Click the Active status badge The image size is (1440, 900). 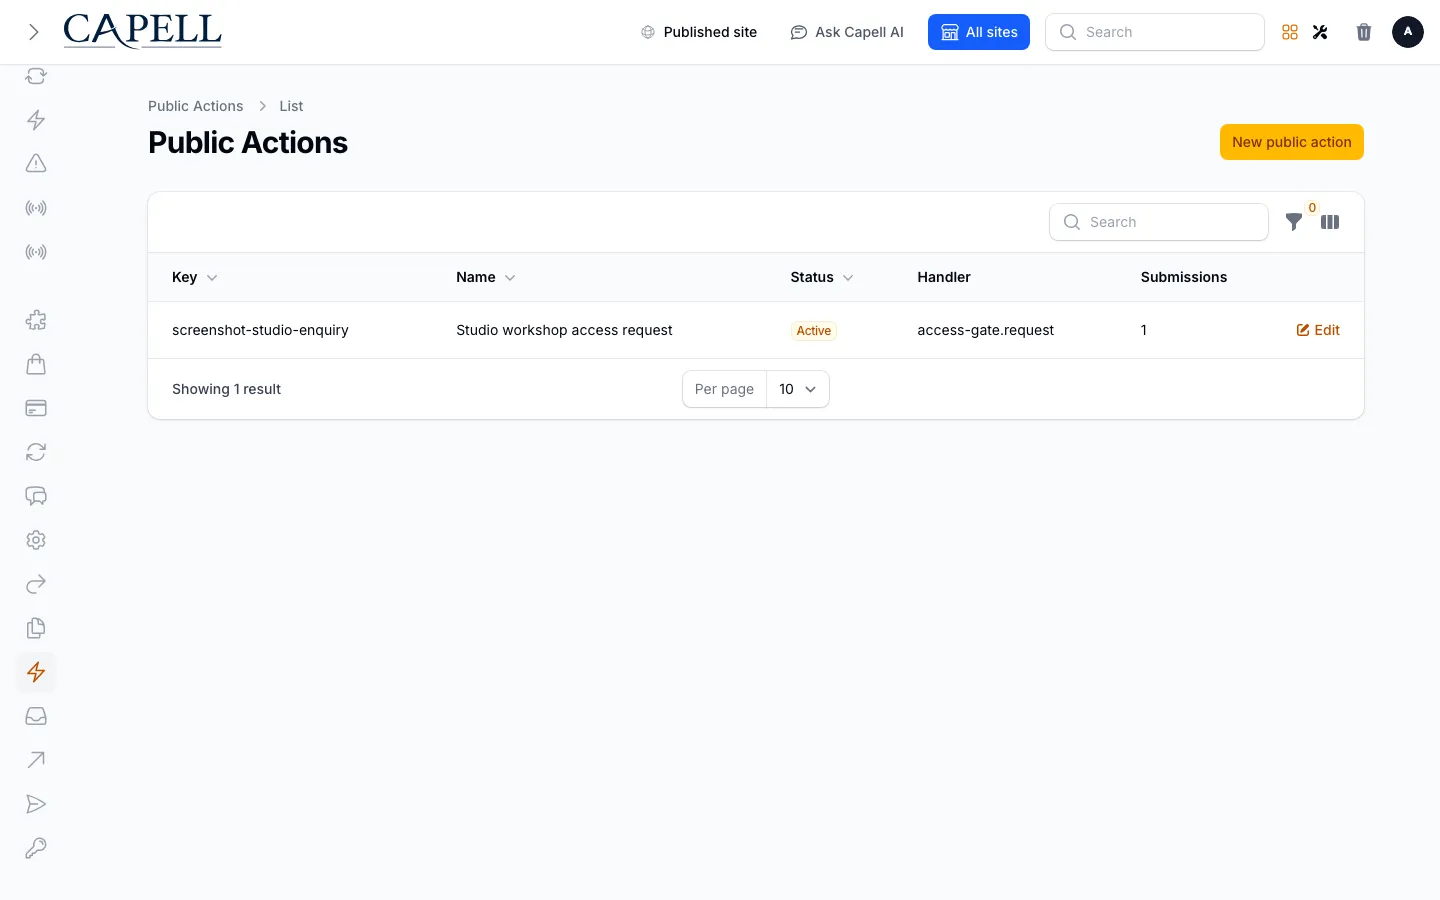coord(814,331)
